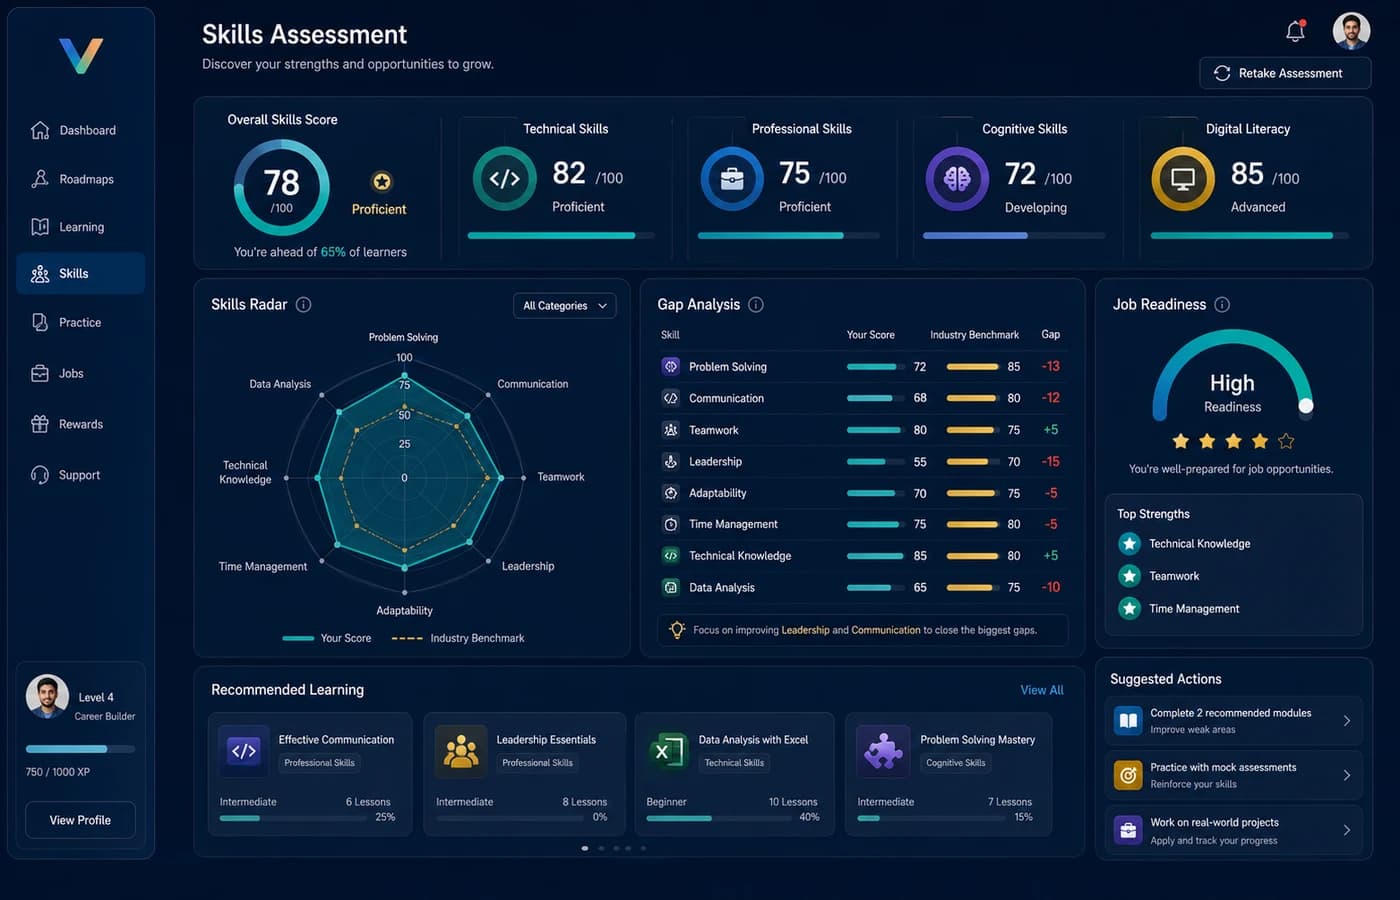Click the Technical Knowledge strength star icon
This screenshot has height=900, width=1400.
pyautogui.click(x=1130, y=543)
